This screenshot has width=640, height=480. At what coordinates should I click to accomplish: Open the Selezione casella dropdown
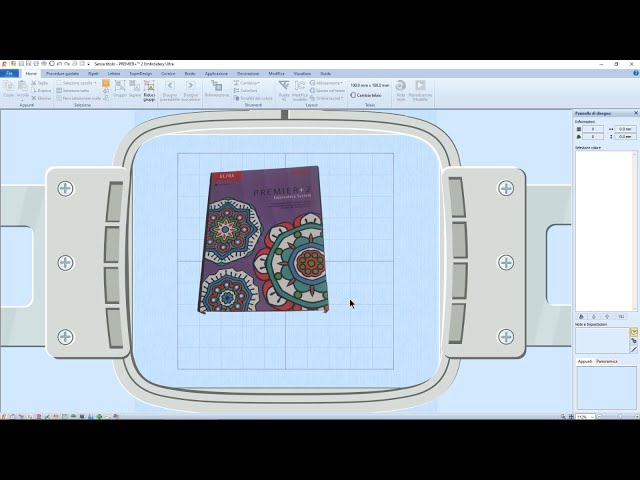point(76,83)
